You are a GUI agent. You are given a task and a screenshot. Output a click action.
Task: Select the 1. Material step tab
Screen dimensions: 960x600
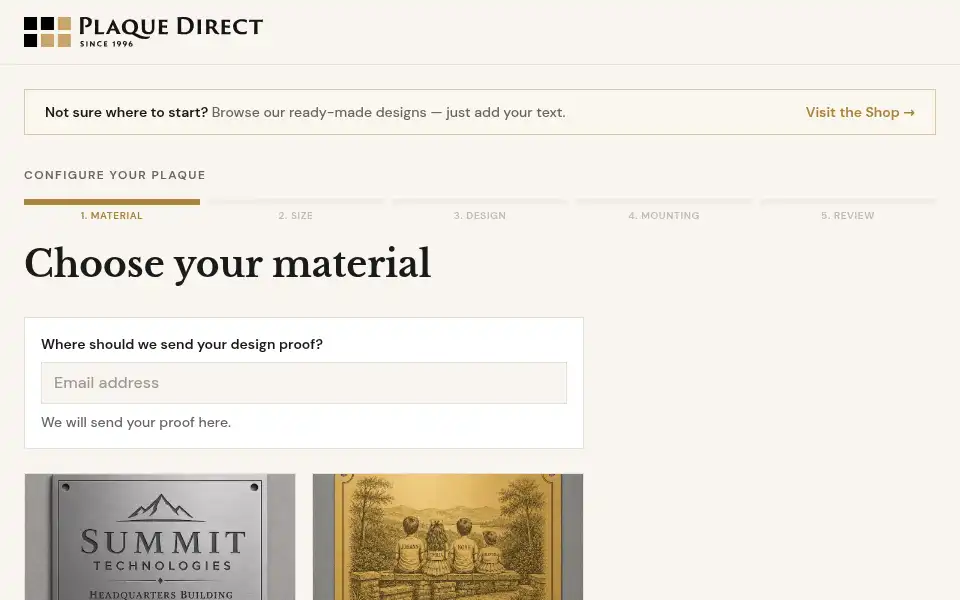pyautogui.click(x=111, y=210)
